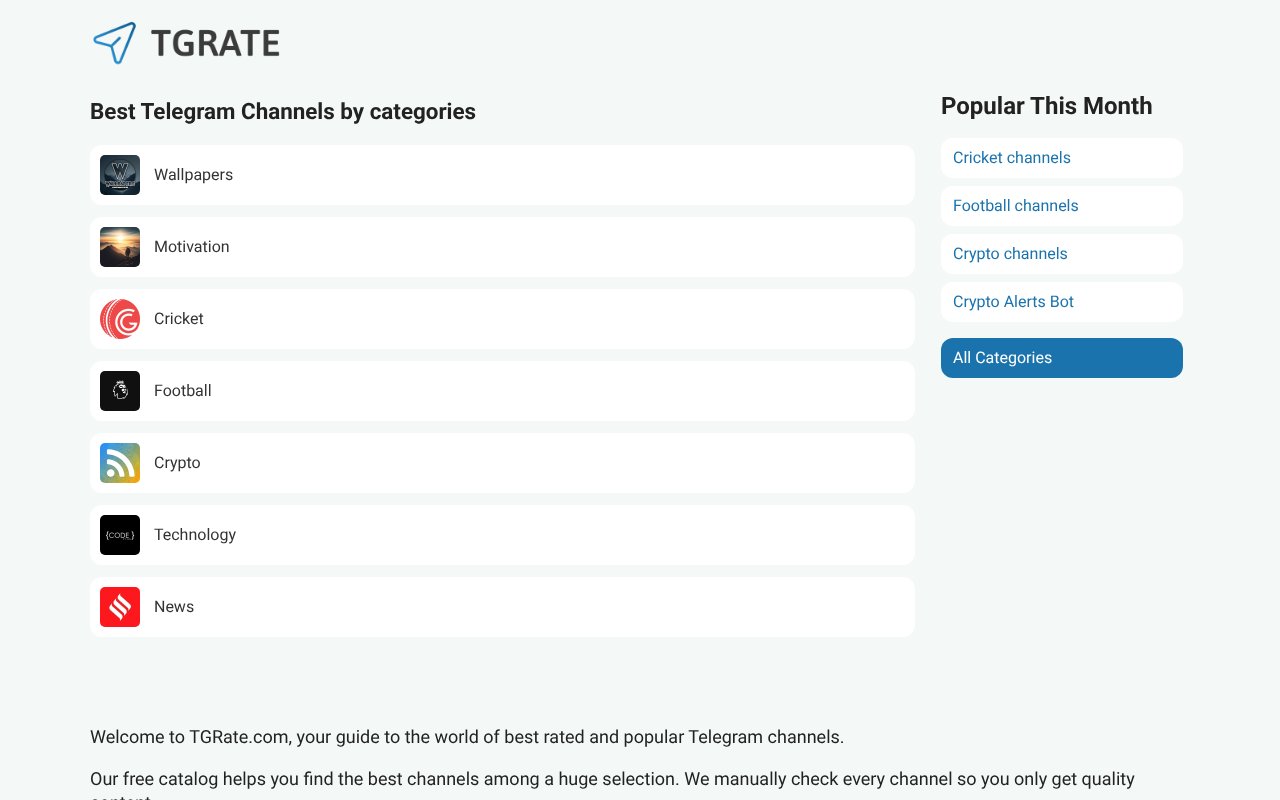Click the Crypto RSS-style feed icon
The image size is (1280, 800).
coord(120,462)
